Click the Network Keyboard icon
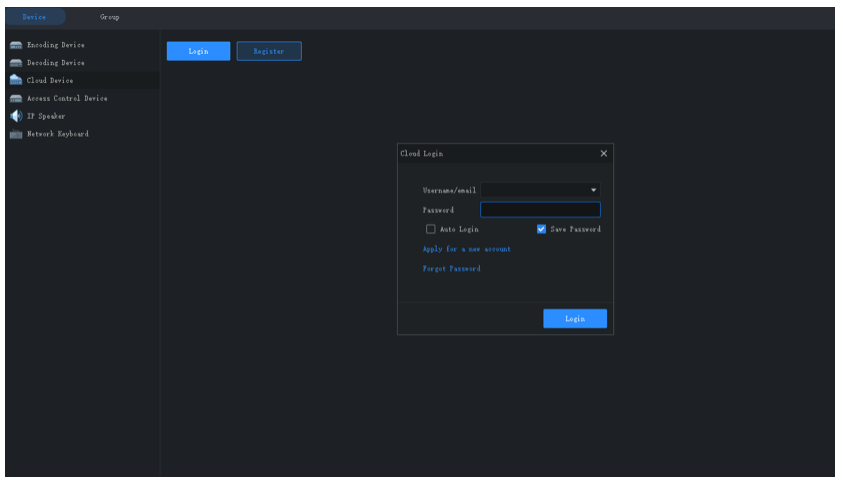 [x=16, y=134]
